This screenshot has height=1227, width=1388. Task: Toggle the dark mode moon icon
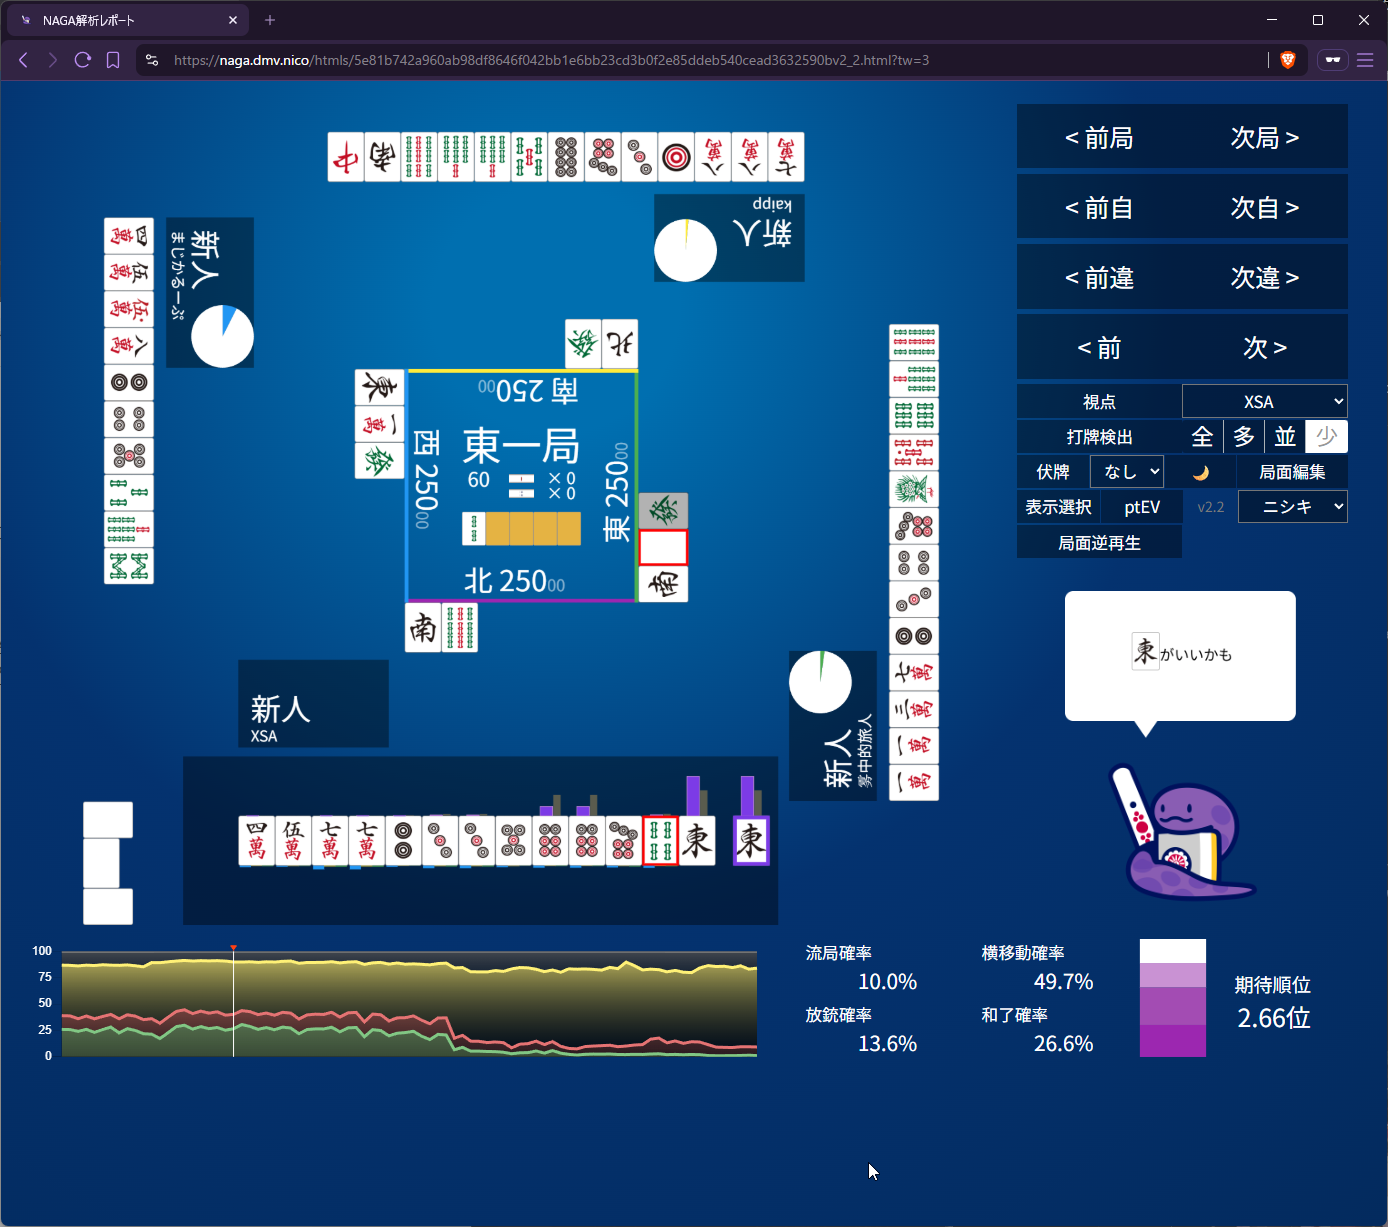pyautogui.click(x=1201, y=472)
